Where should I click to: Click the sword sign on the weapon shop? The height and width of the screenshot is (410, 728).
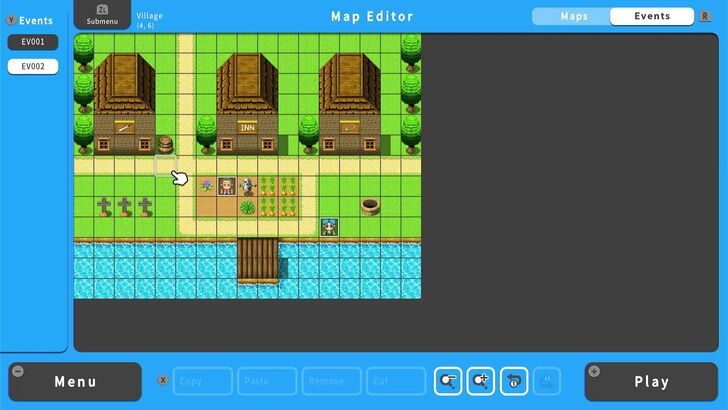tap(124, 127)
